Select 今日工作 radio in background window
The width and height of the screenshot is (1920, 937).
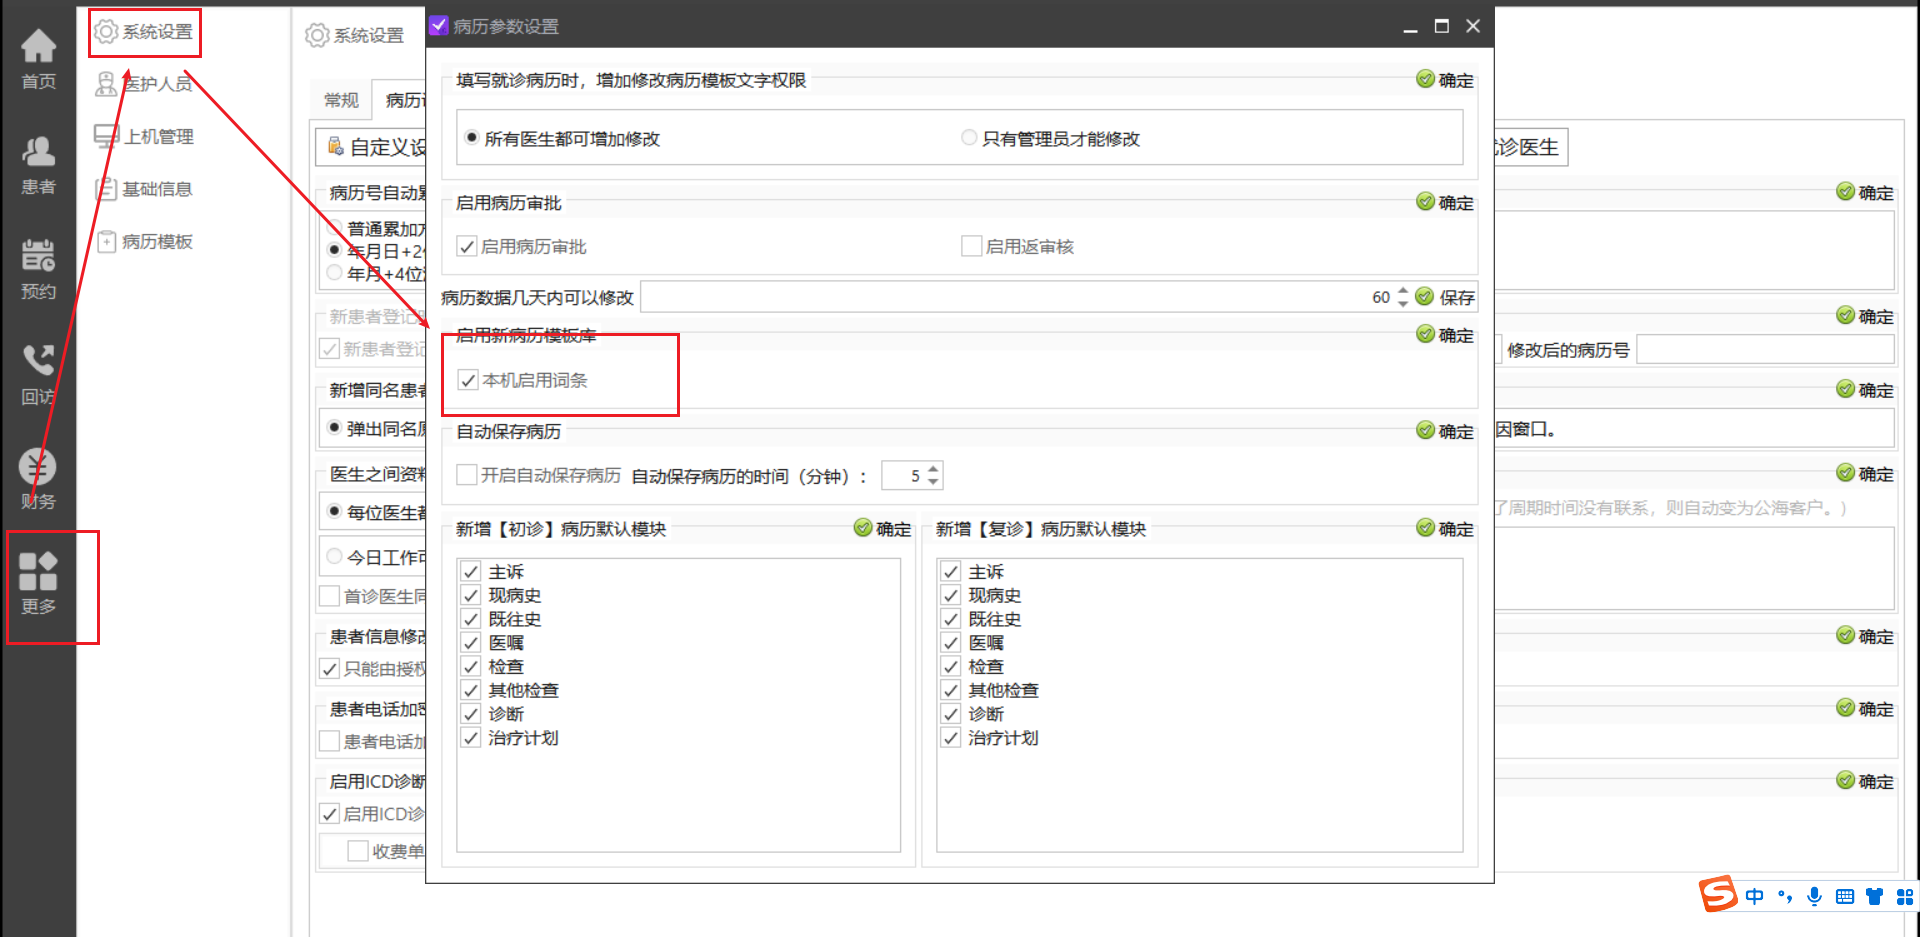(x=335, y=557)
